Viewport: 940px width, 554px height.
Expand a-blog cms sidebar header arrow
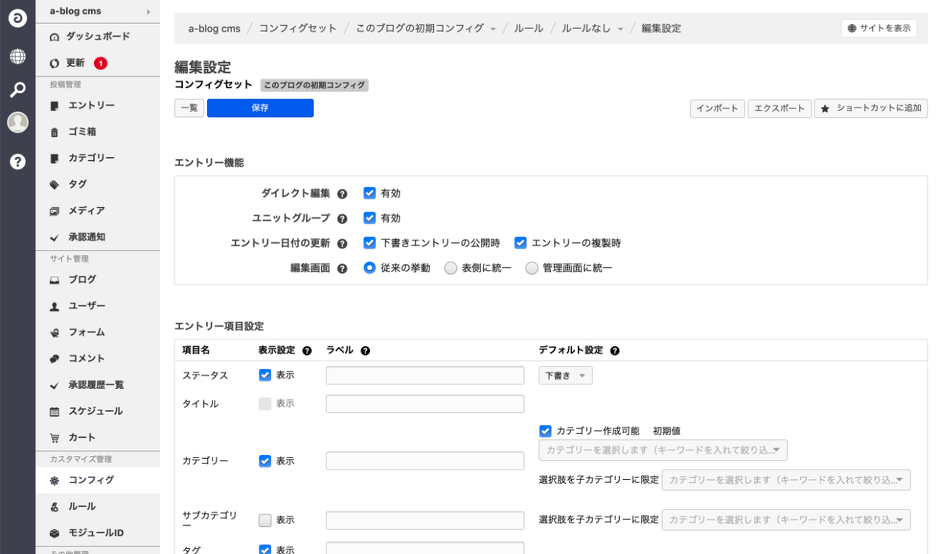coord(149,11)
